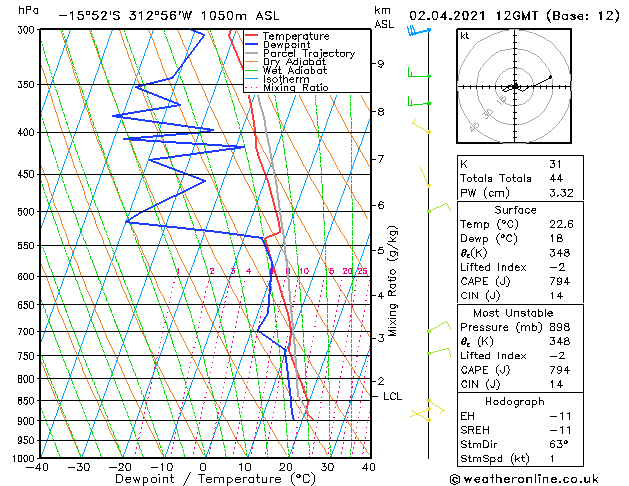The width and height of the screenshot is (629, 486).
Task: Click the CAPE value 794 under Surface
Action: tap(560, 281)
